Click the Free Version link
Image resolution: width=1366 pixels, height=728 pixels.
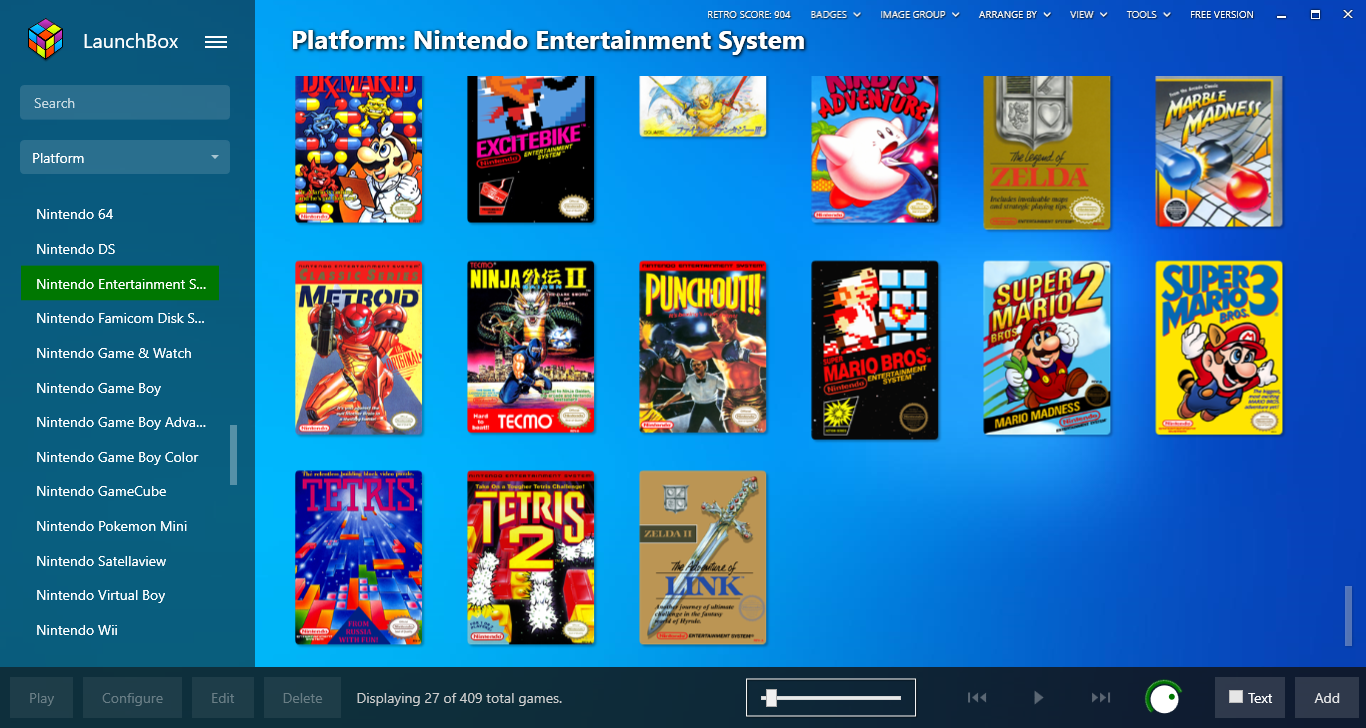pos(1220,15)
